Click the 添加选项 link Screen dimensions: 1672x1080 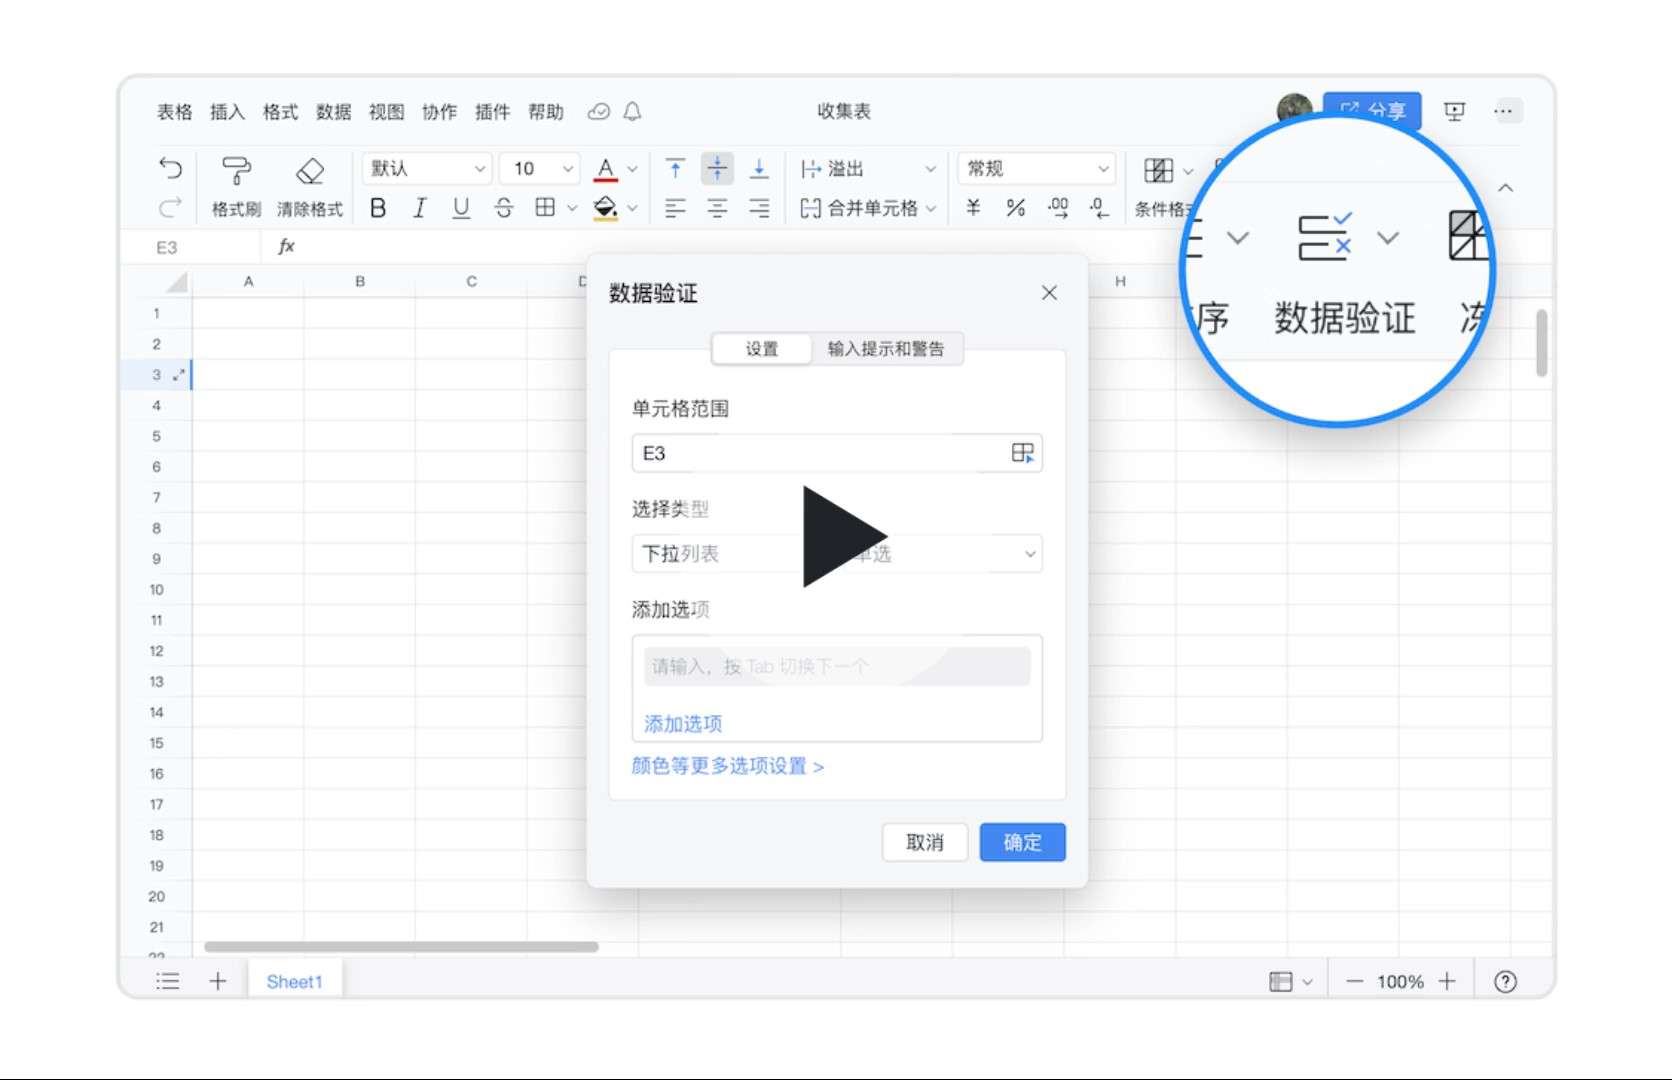coord(683,724)
